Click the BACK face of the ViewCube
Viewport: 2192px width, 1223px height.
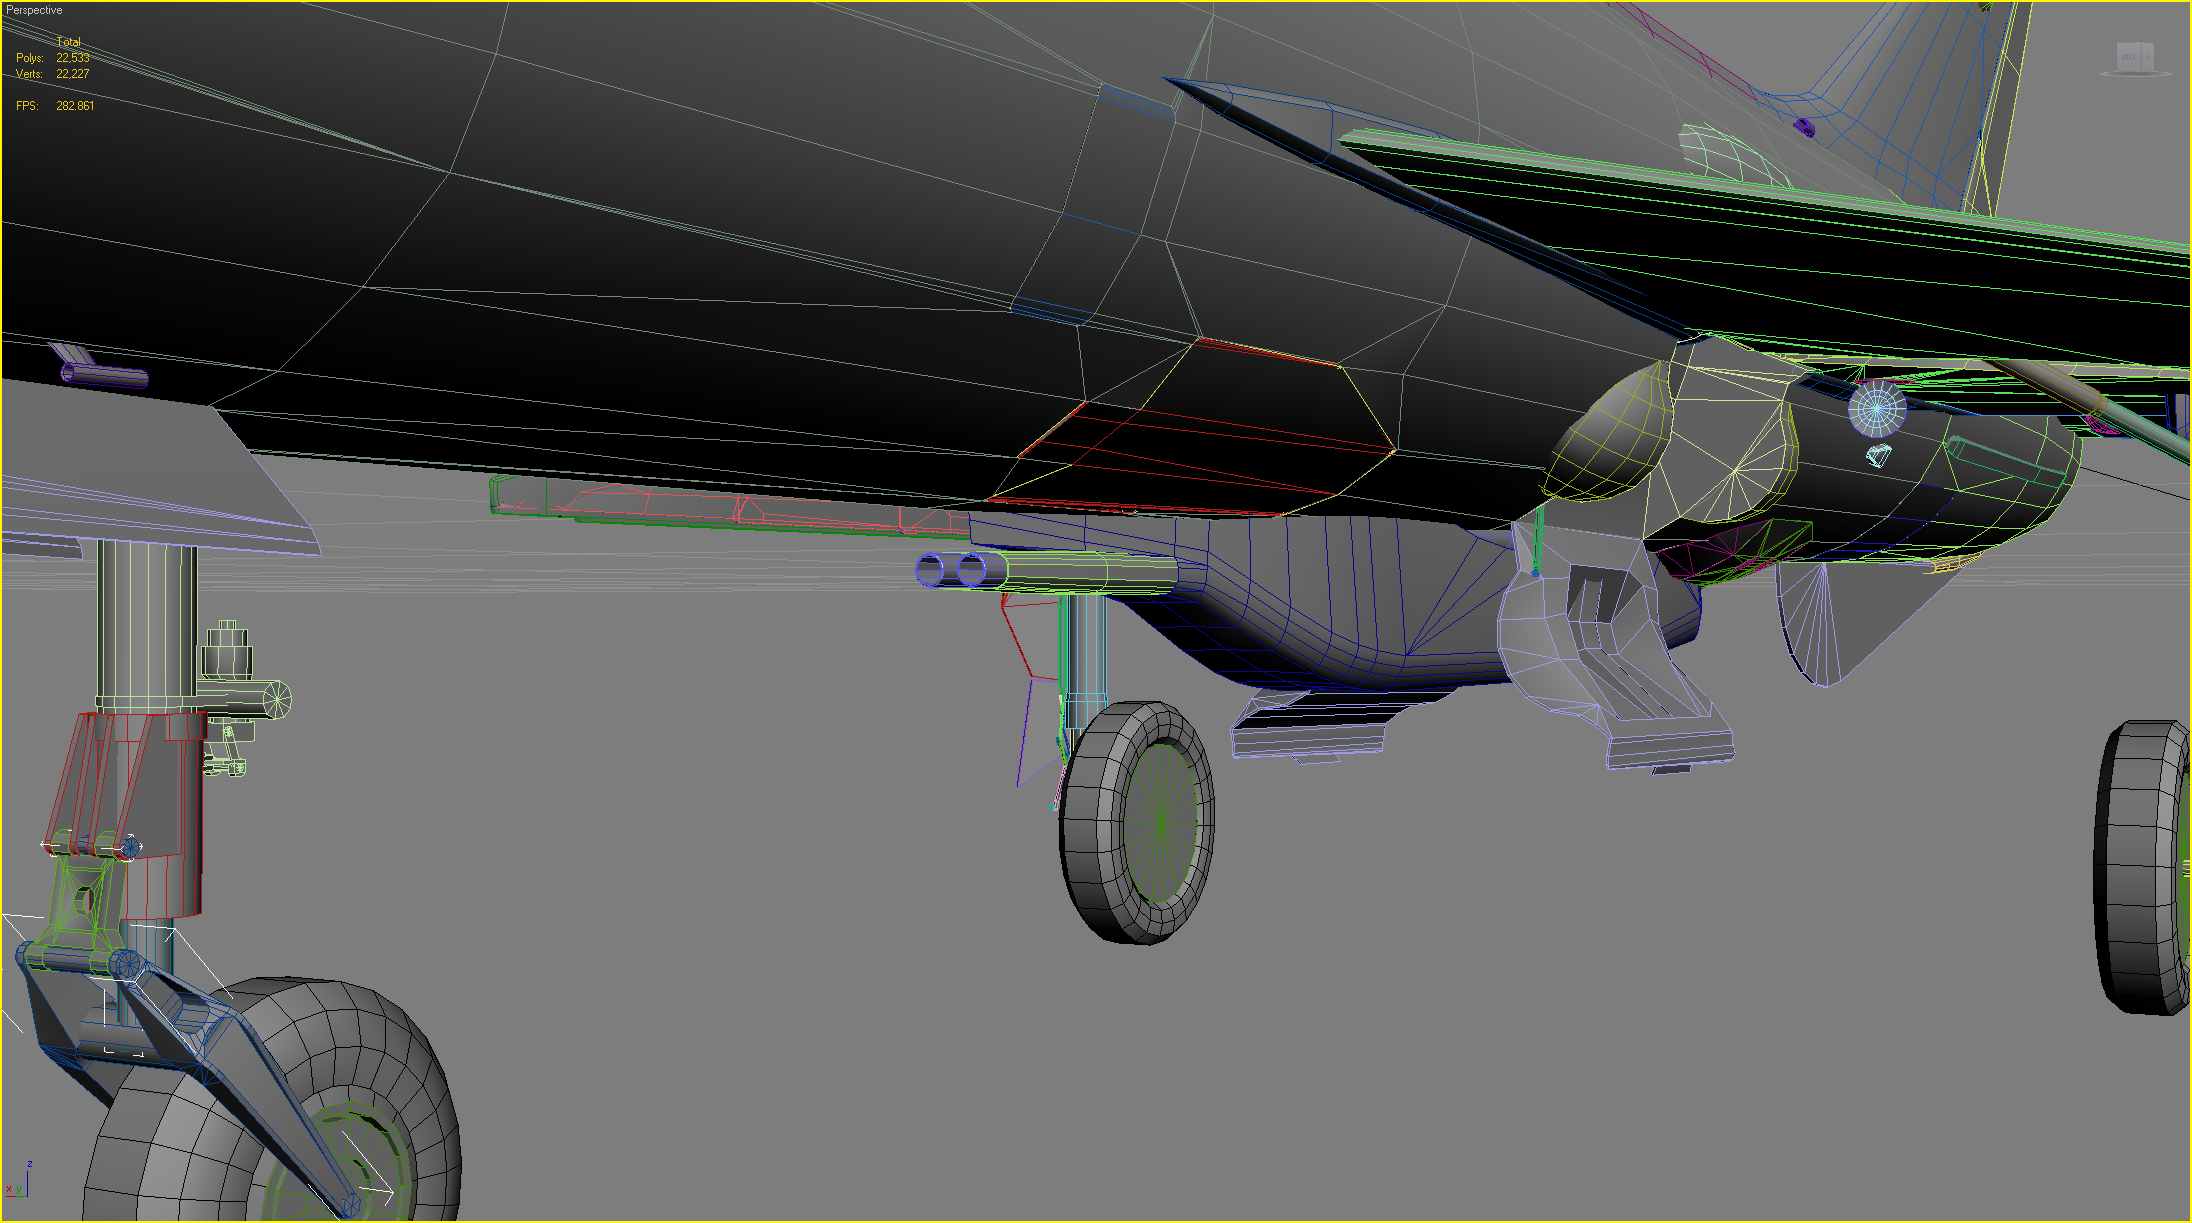click(2129, 57)
